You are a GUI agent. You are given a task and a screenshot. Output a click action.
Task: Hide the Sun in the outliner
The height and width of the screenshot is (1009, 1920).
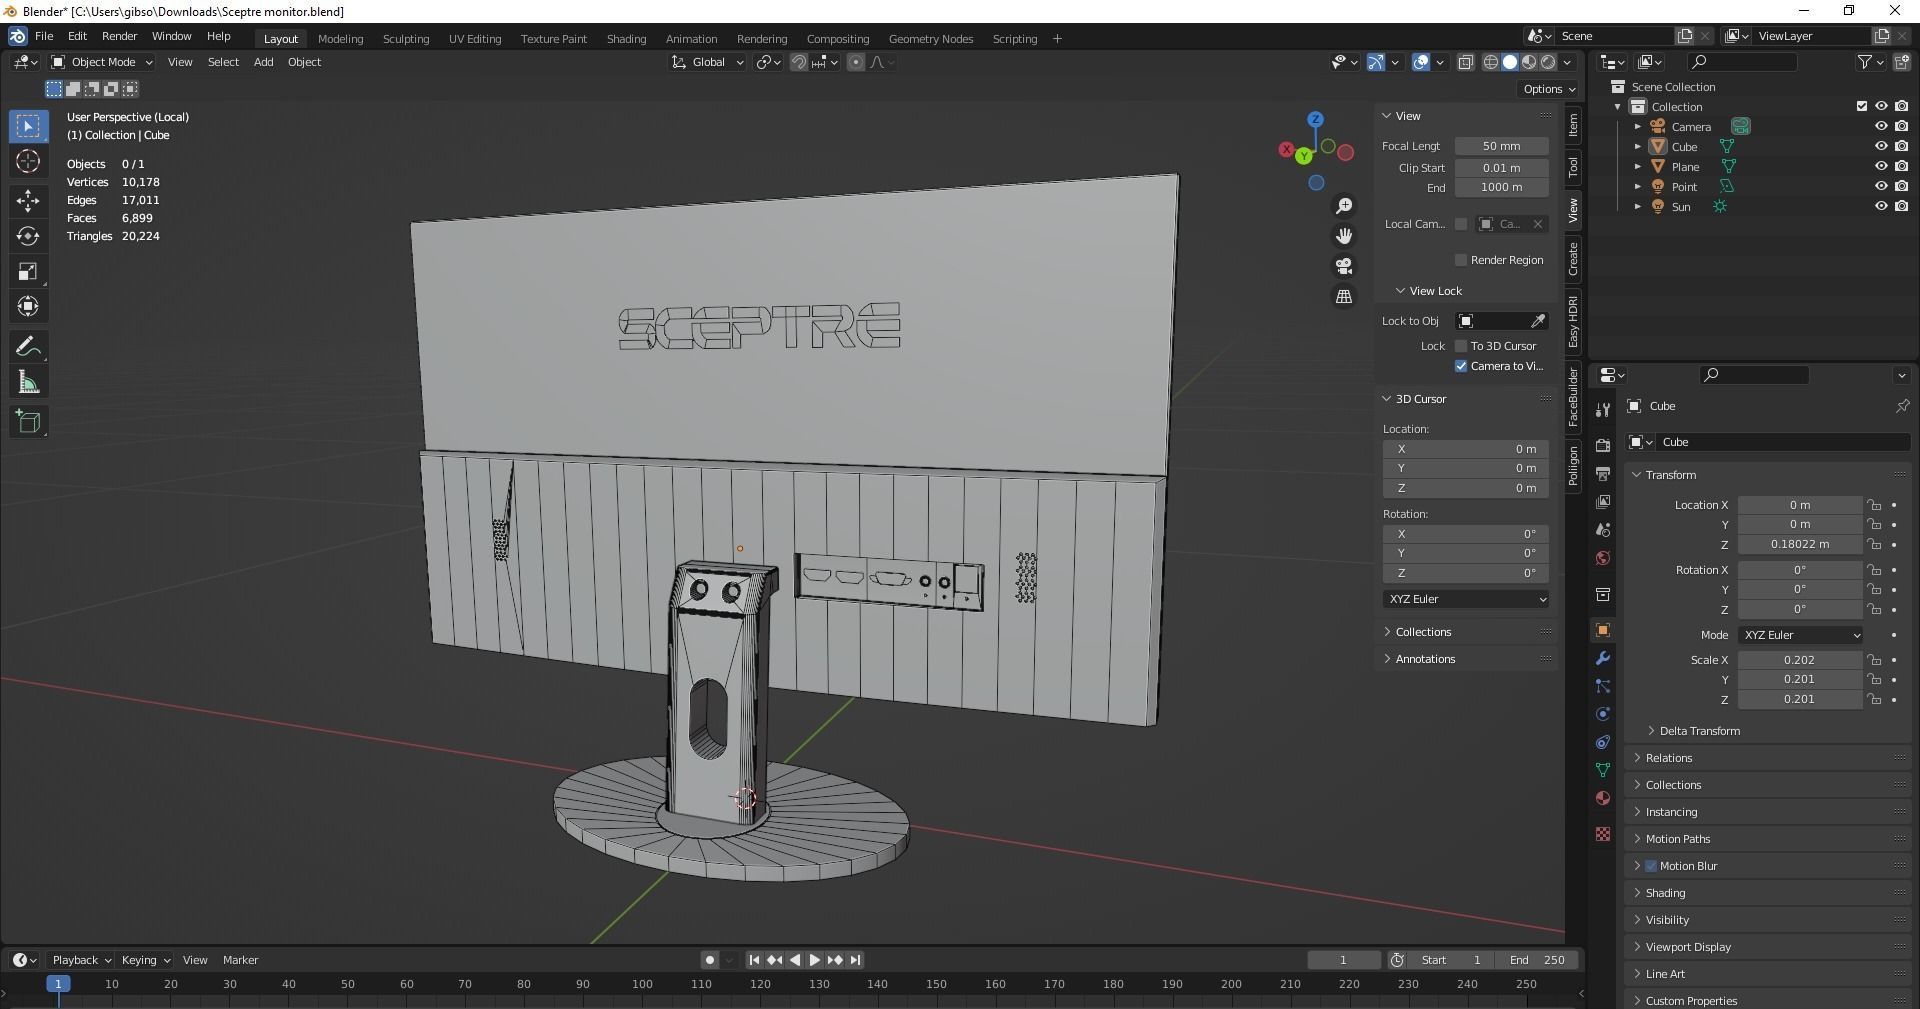(1881, 206)
